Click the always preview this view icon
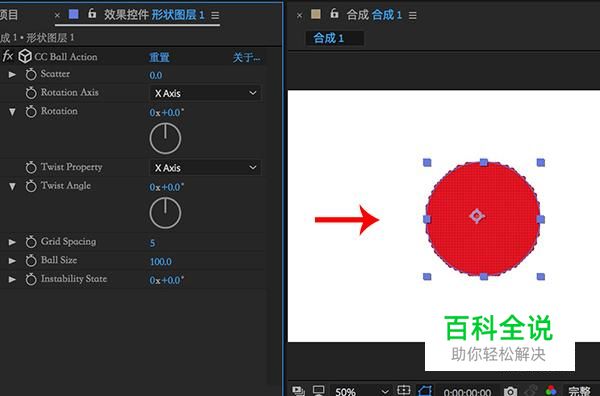Viewport: 600px width, 396px height. tap(298, 391)
